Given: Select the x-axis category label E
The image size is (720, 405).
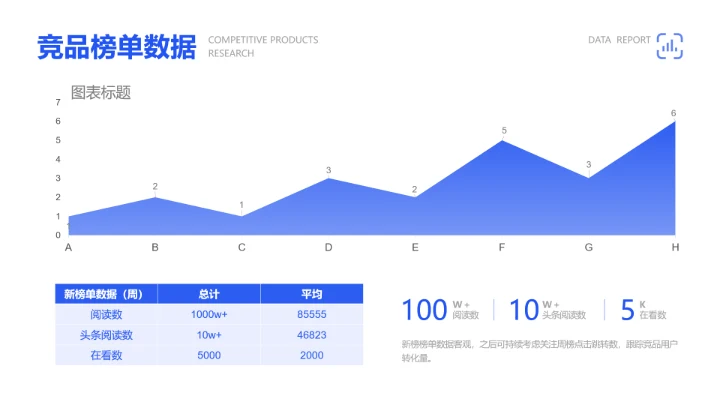Looking at the screenshot, I should click(415, 247).
